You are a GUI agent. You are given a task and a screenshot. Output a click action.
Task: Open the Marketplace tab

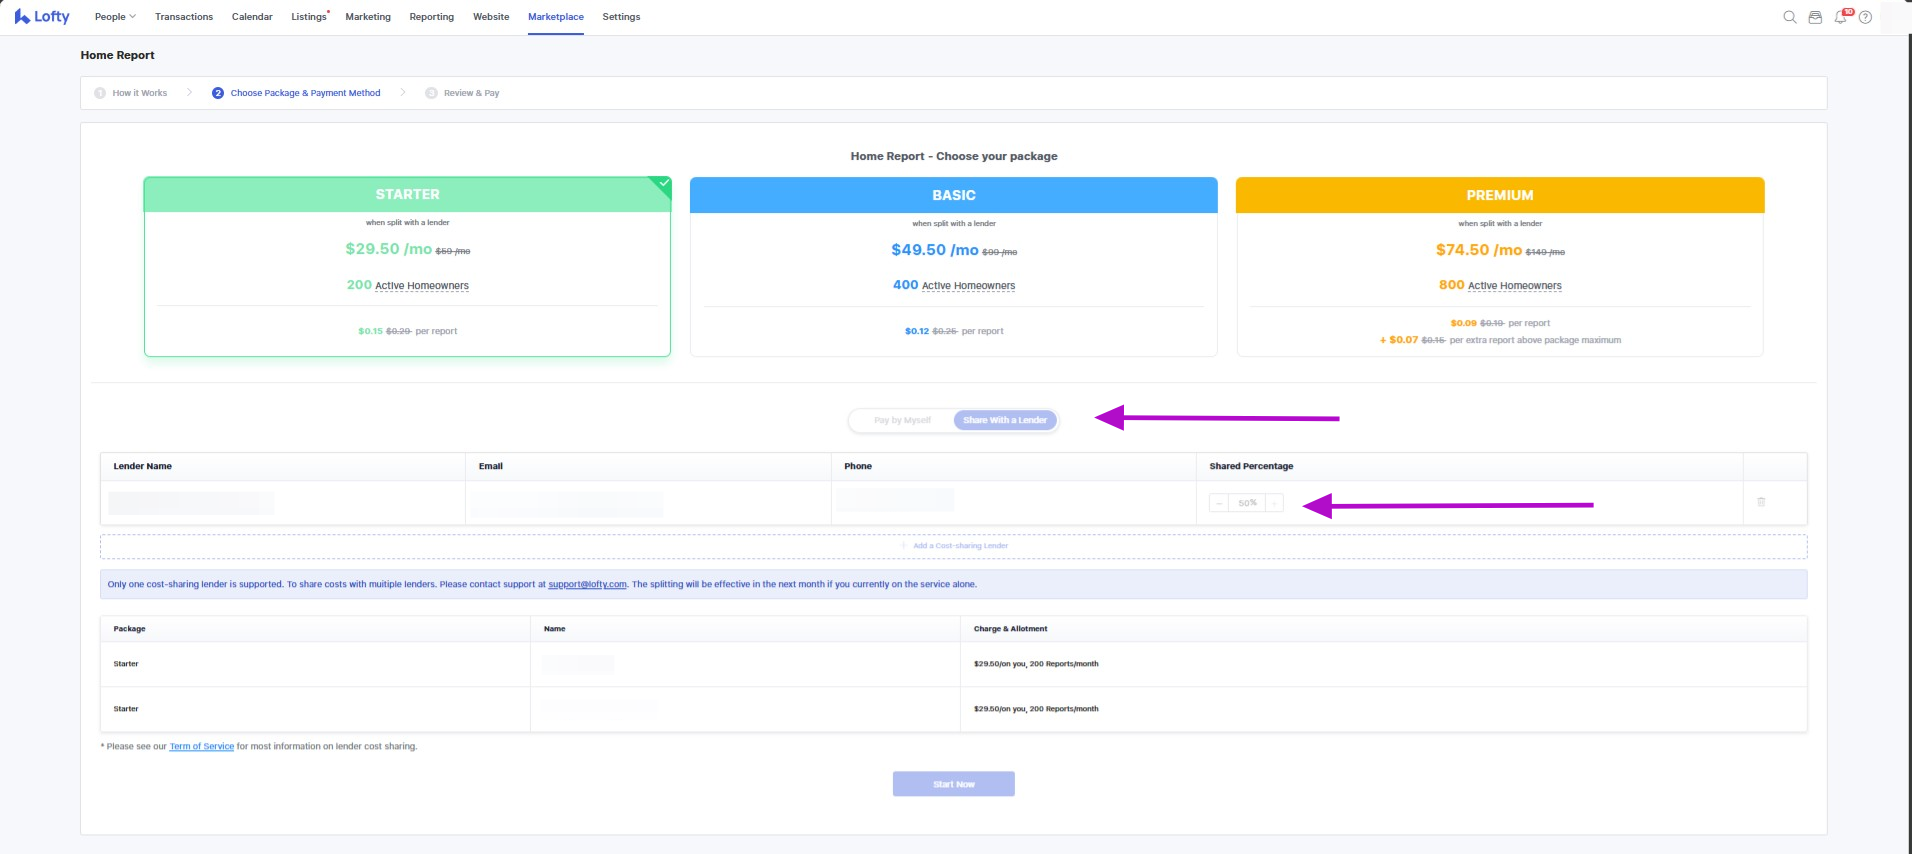point(555,17)
